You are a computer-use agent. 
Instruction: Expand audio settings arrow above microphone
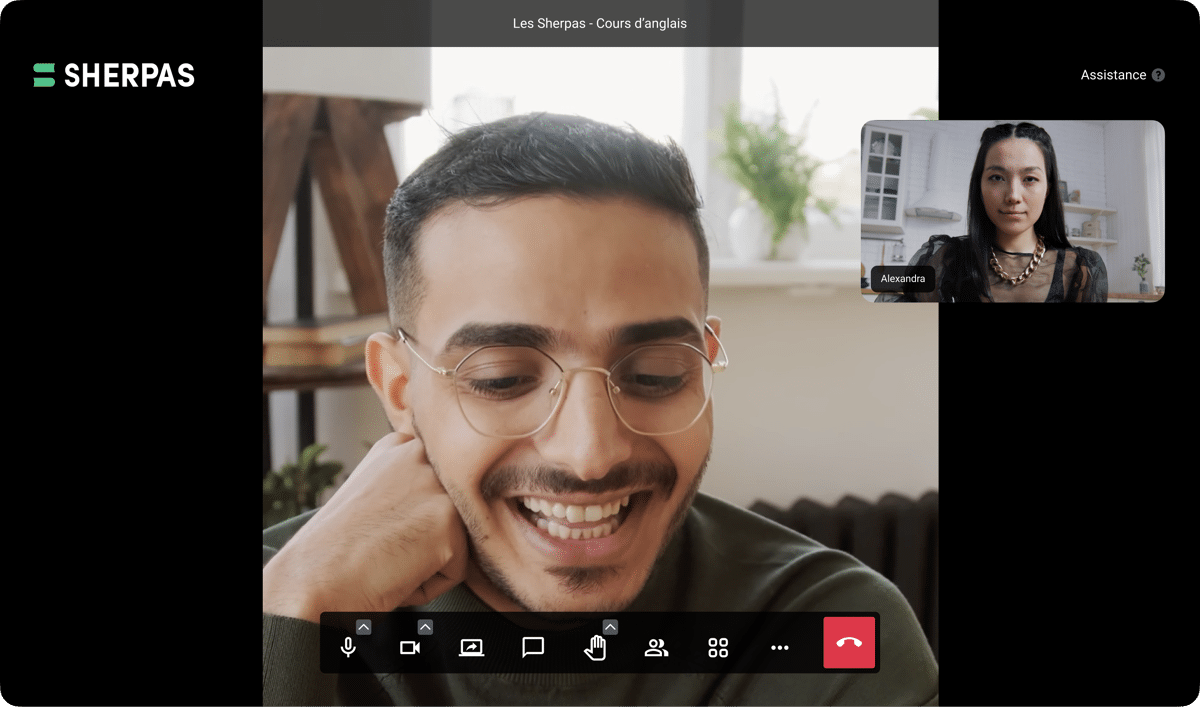click(x=364, y=627)
